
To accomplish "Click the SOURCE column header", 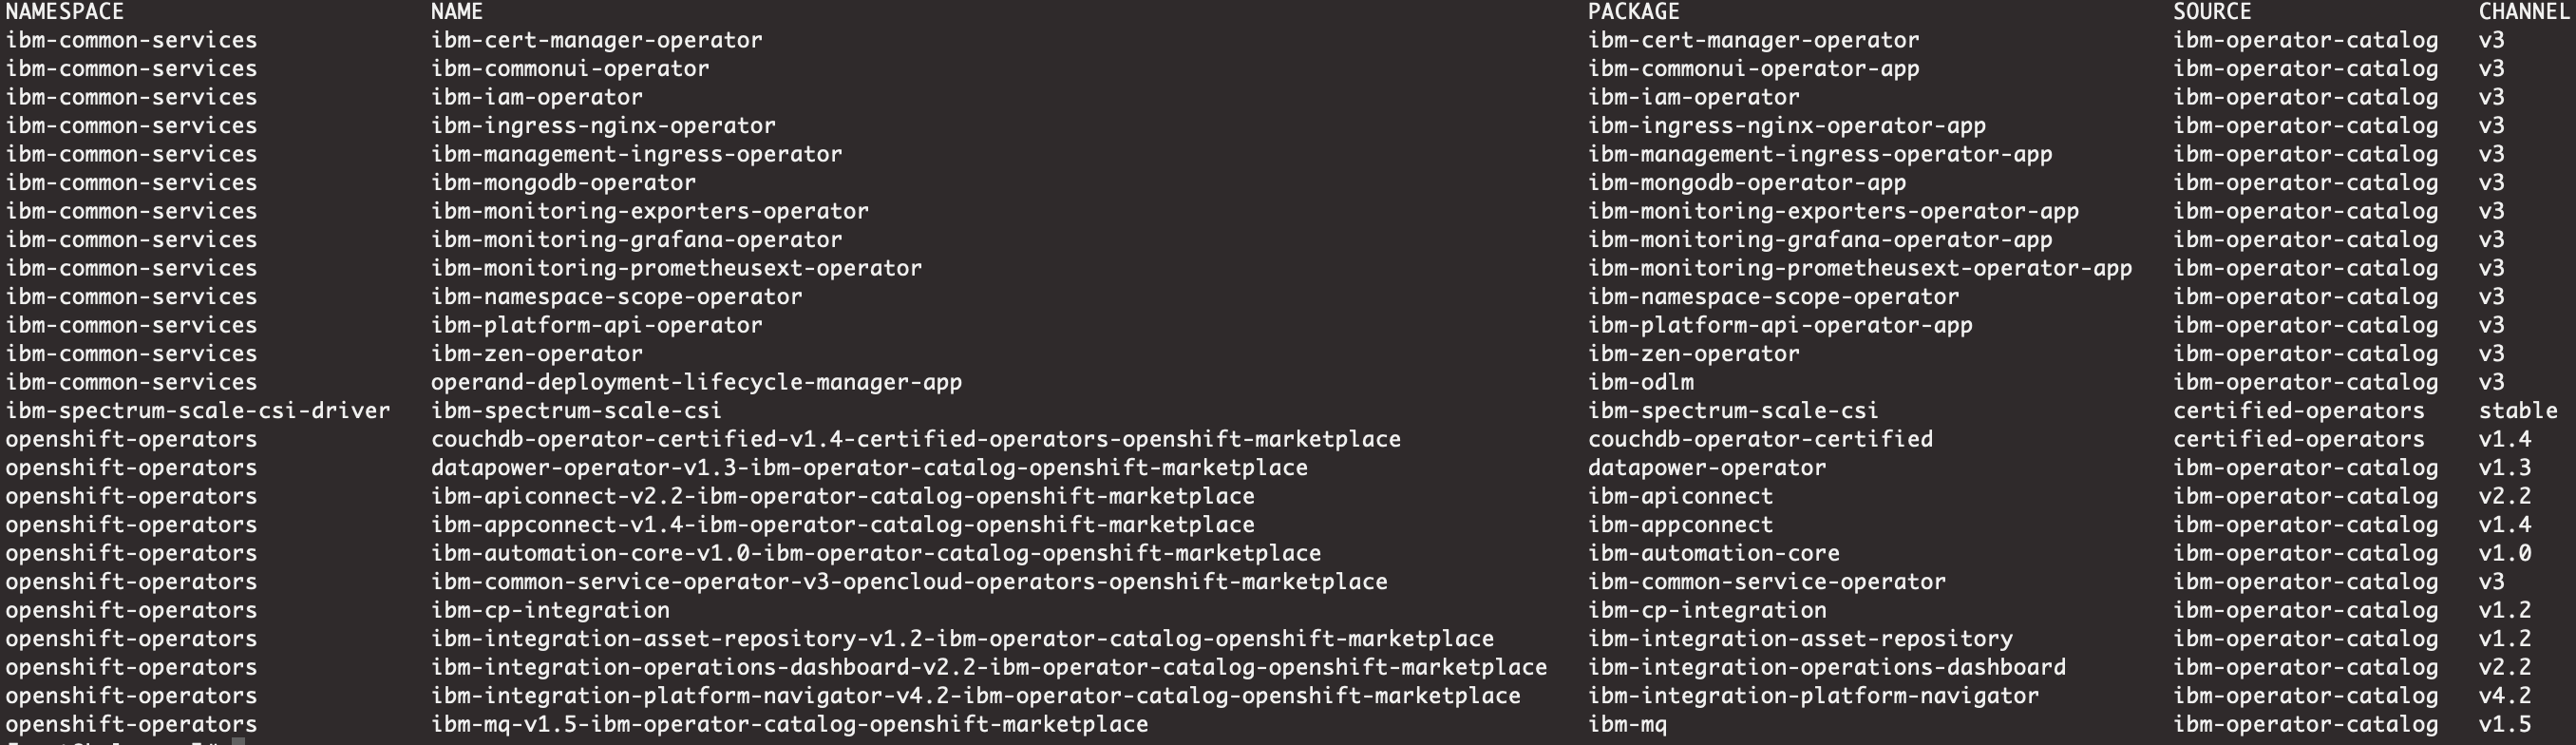I will pos(2211,12).
